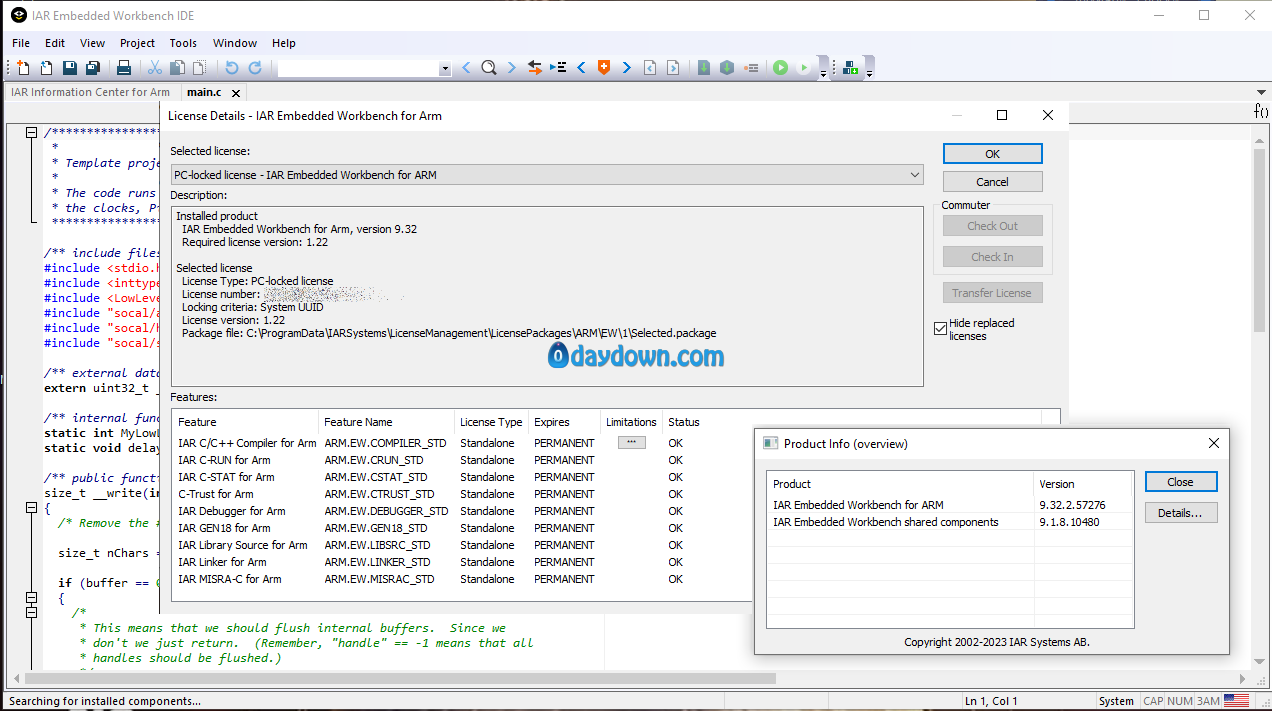Image resolution: width=1272 pixels, height=711 pixels.
Task: Toggle the Hide replaced licenses checkbox
Action: pos(940,329)
